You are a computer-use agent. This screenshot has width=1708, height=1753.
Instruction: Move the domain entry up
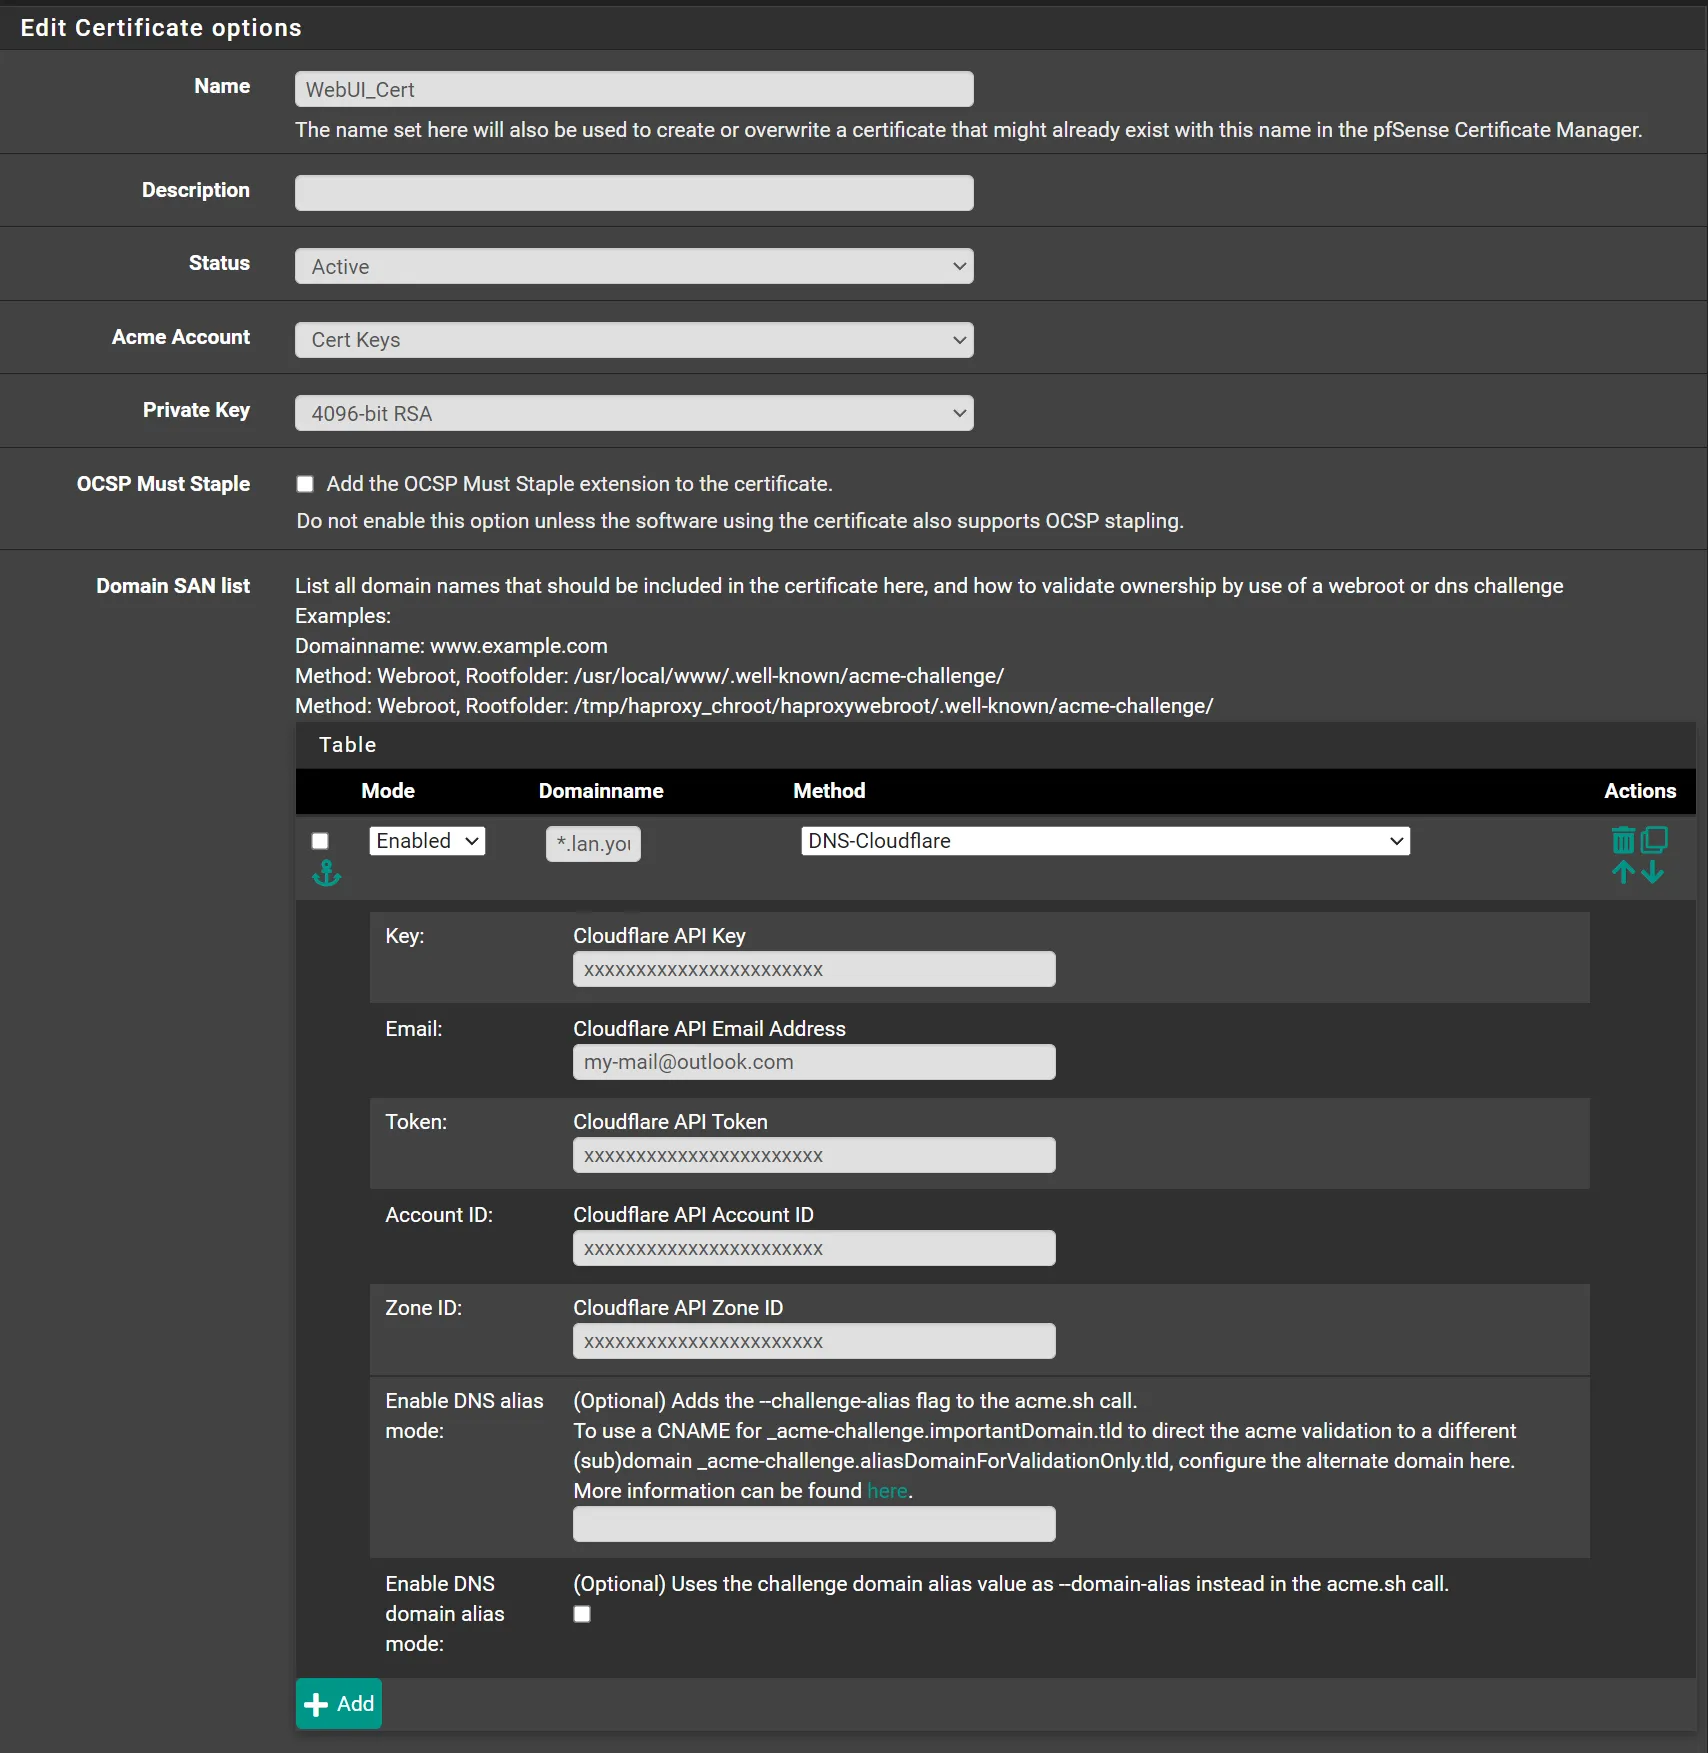(1622, 871)
